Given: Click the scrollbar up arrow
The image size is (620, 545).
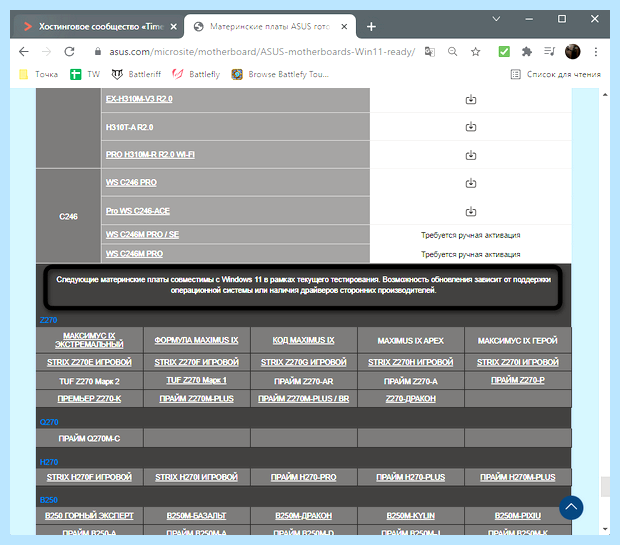Looking at the screenshot, I should pyautogui.click(x=605, y=95).
